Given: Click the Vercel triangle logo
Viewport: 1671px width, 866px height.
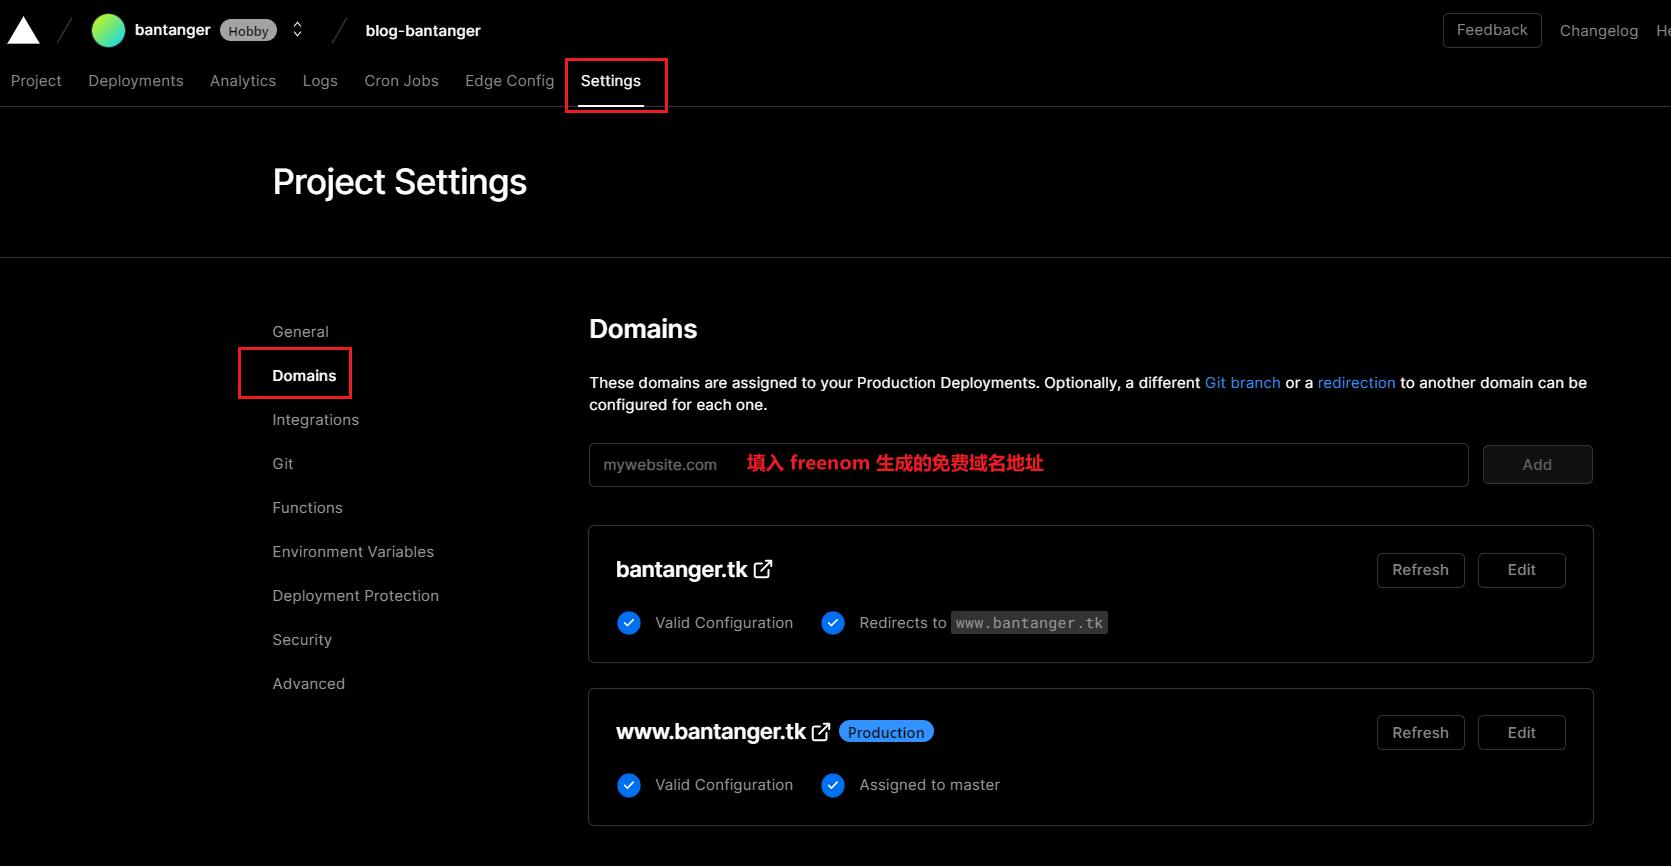Looking at the screenshot, I should coord(23,31).
